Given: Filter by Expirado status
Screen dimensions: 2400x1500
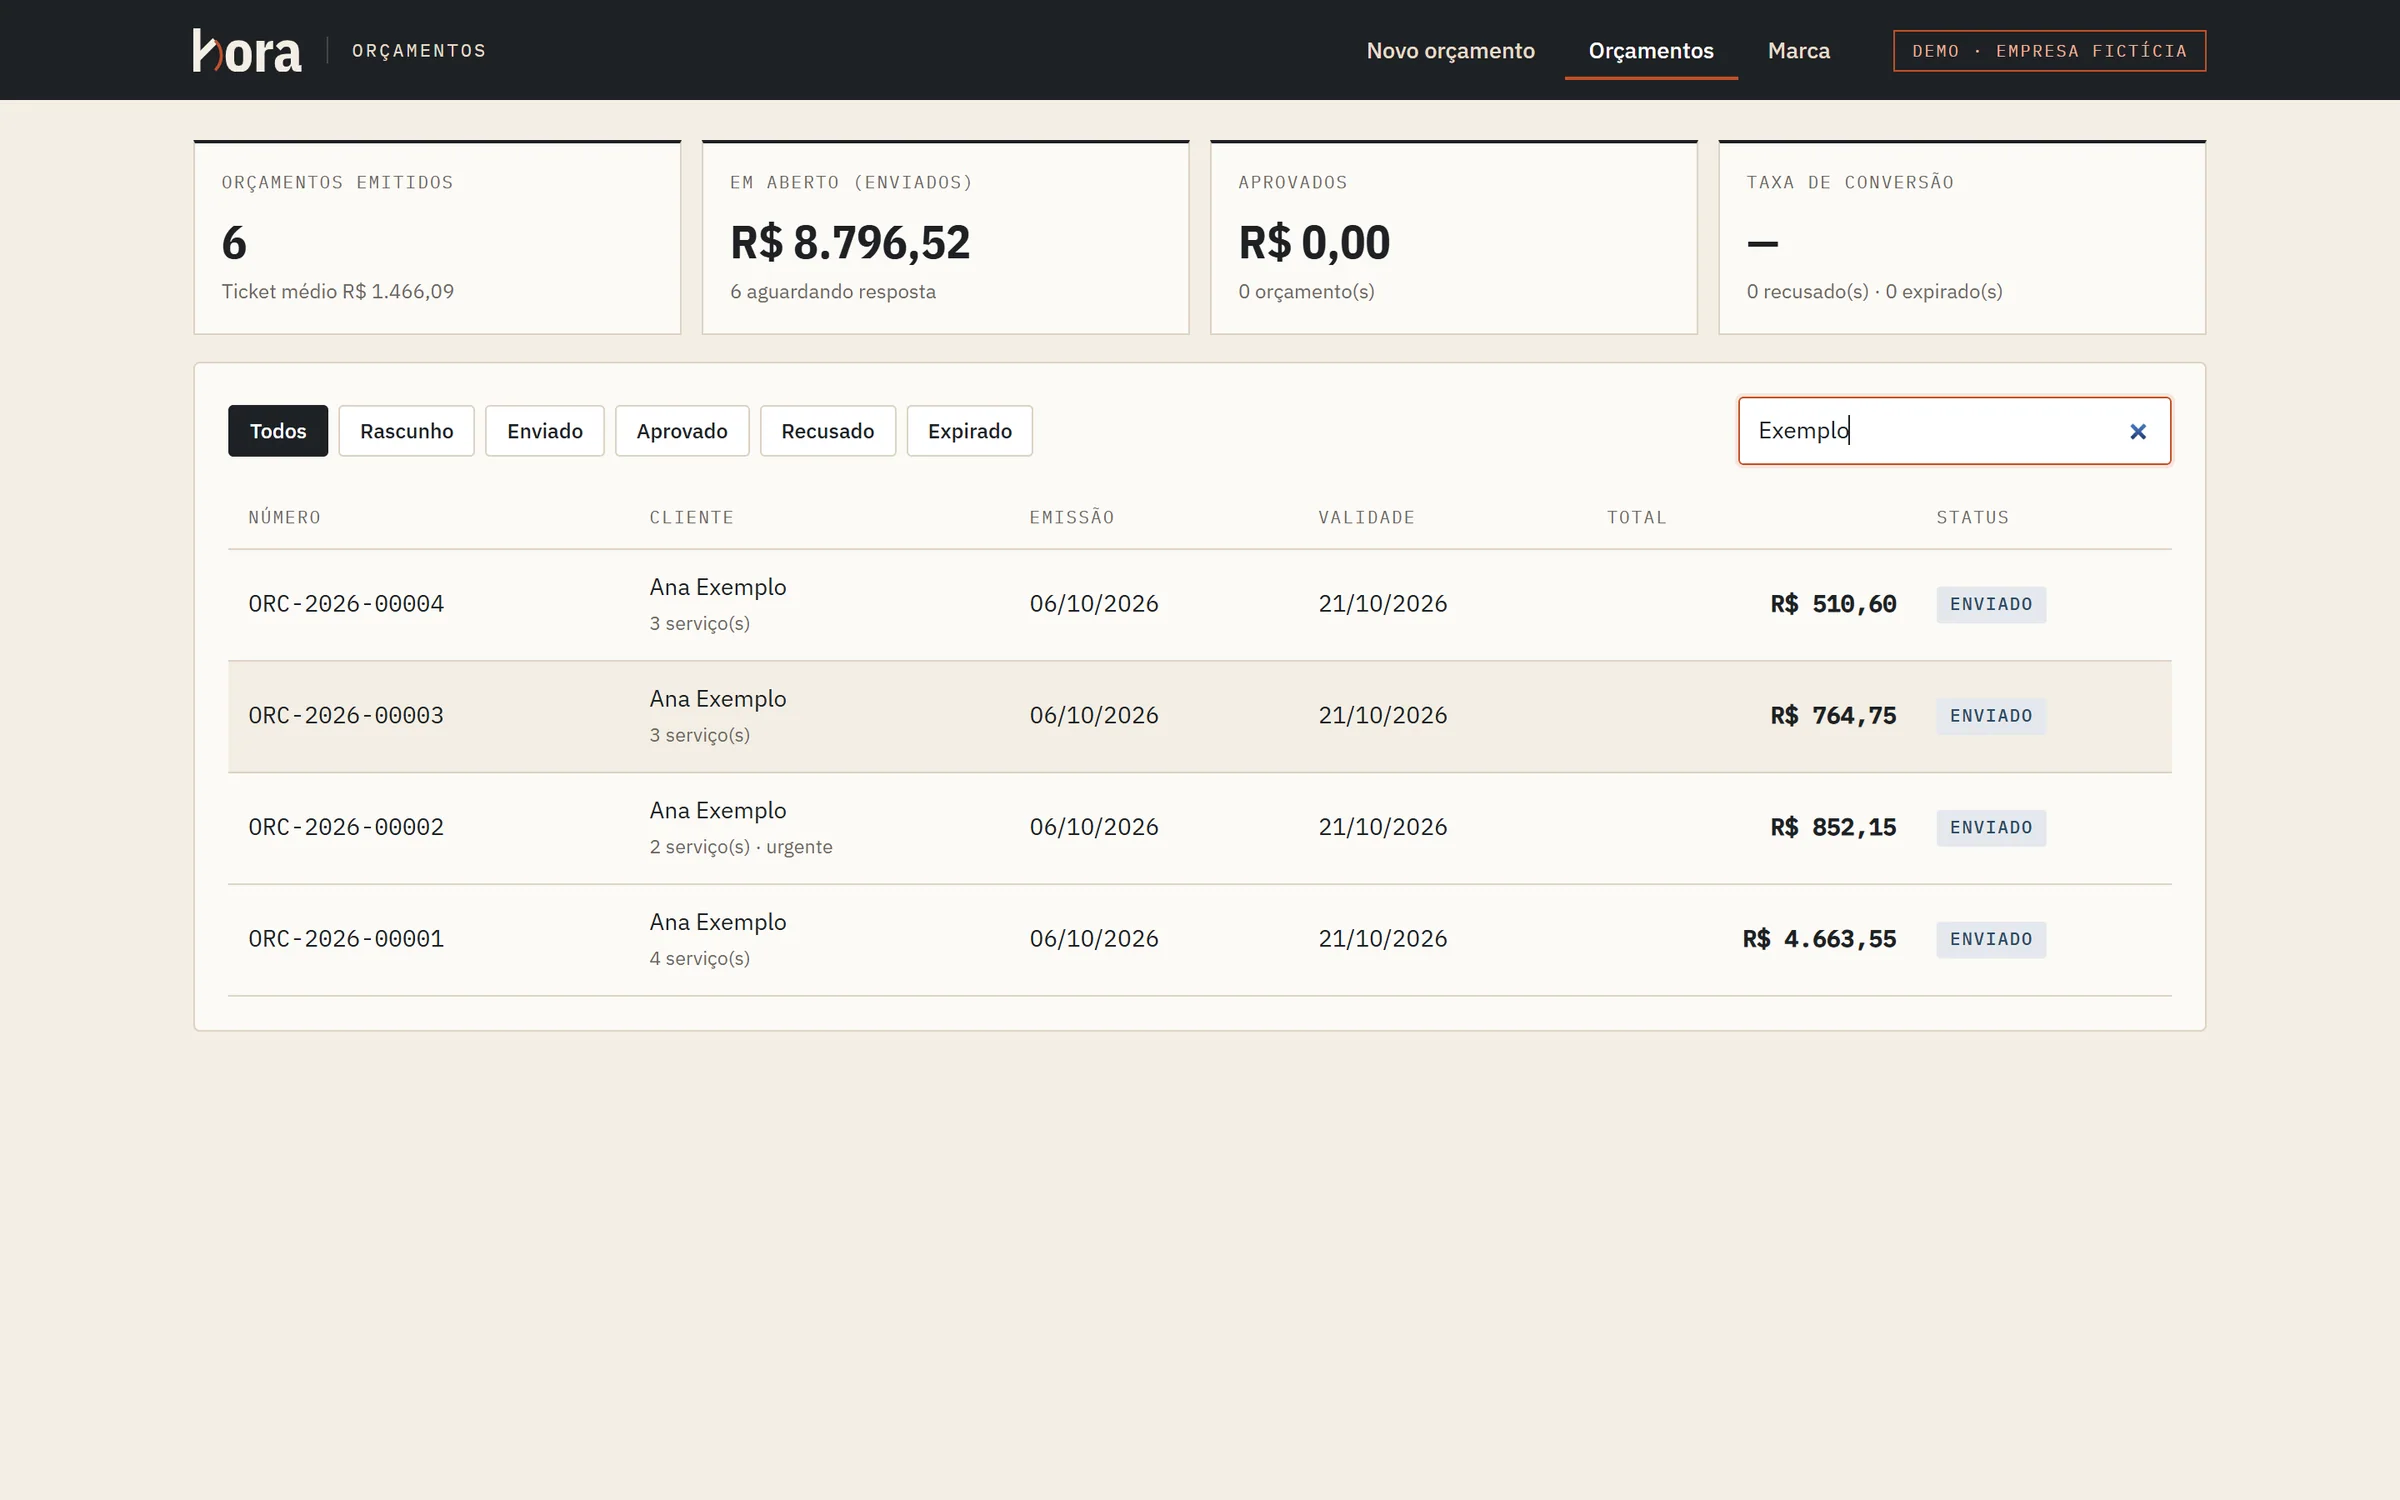Looking at the screenshot, I should [970, 431].
